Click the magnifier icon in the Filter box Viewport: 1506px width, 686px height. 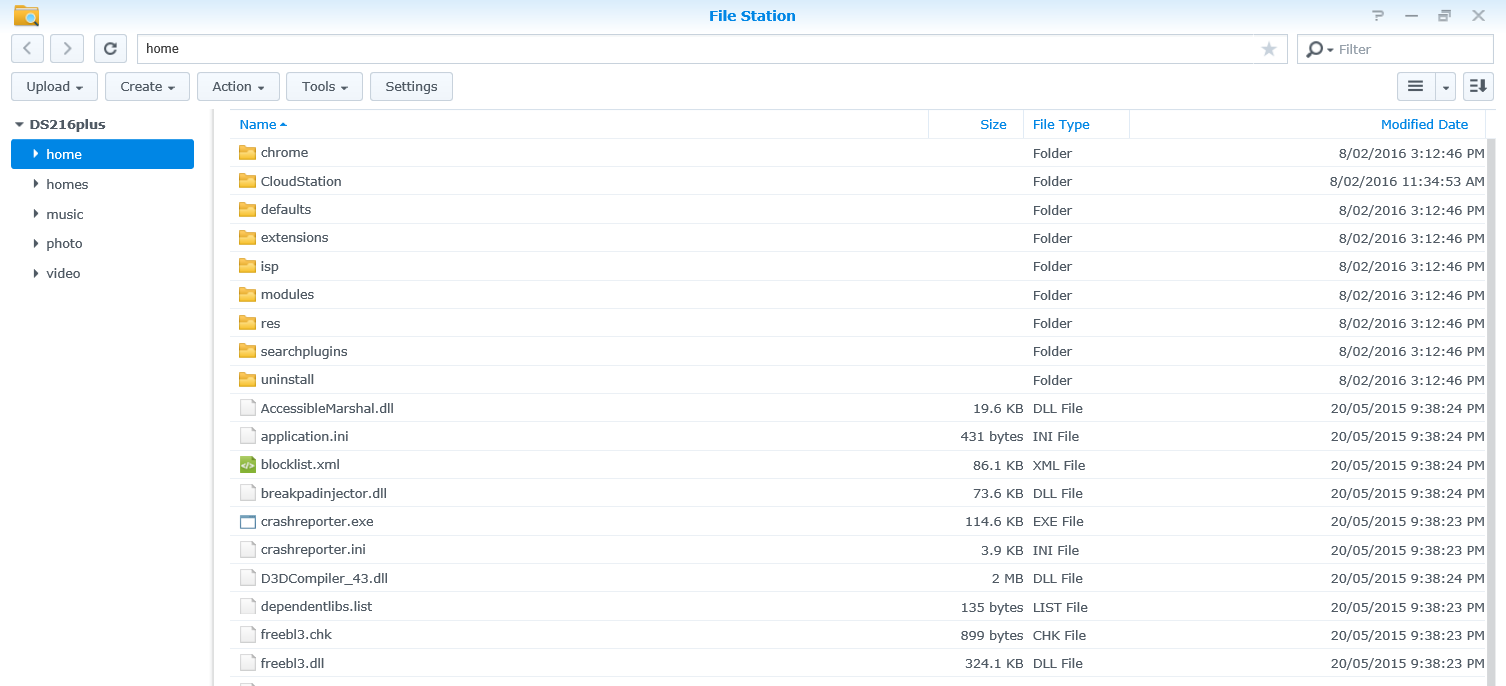pos(1315,48)
